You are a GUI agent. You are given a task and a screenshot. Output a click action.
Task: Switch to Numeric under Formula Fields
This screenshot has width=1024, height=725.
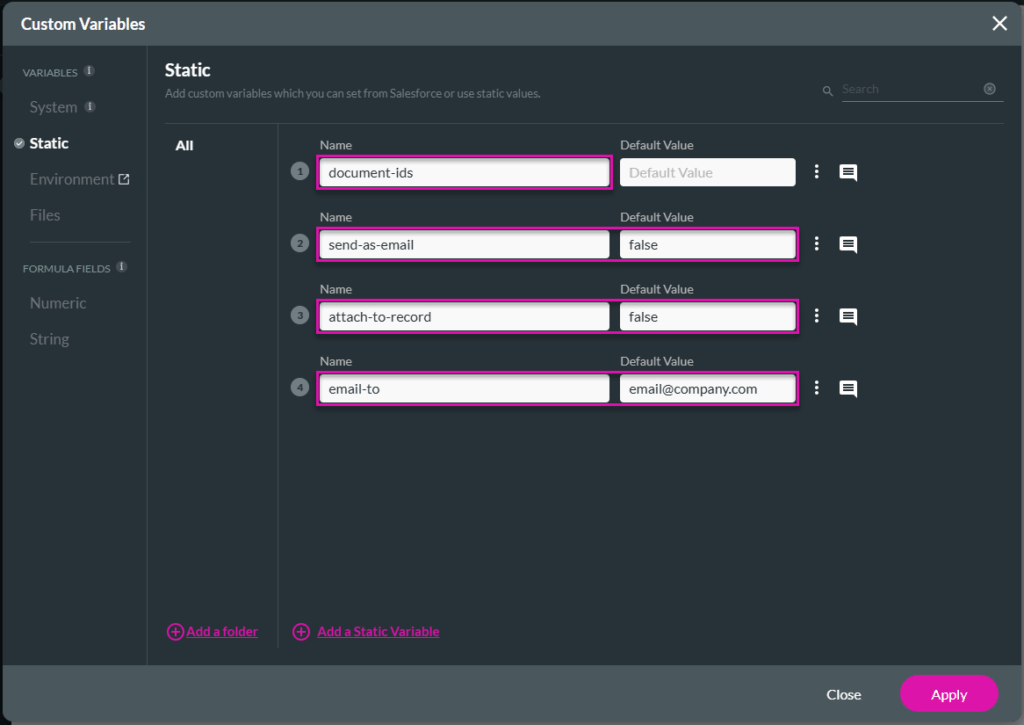click(x=58, y=303)
